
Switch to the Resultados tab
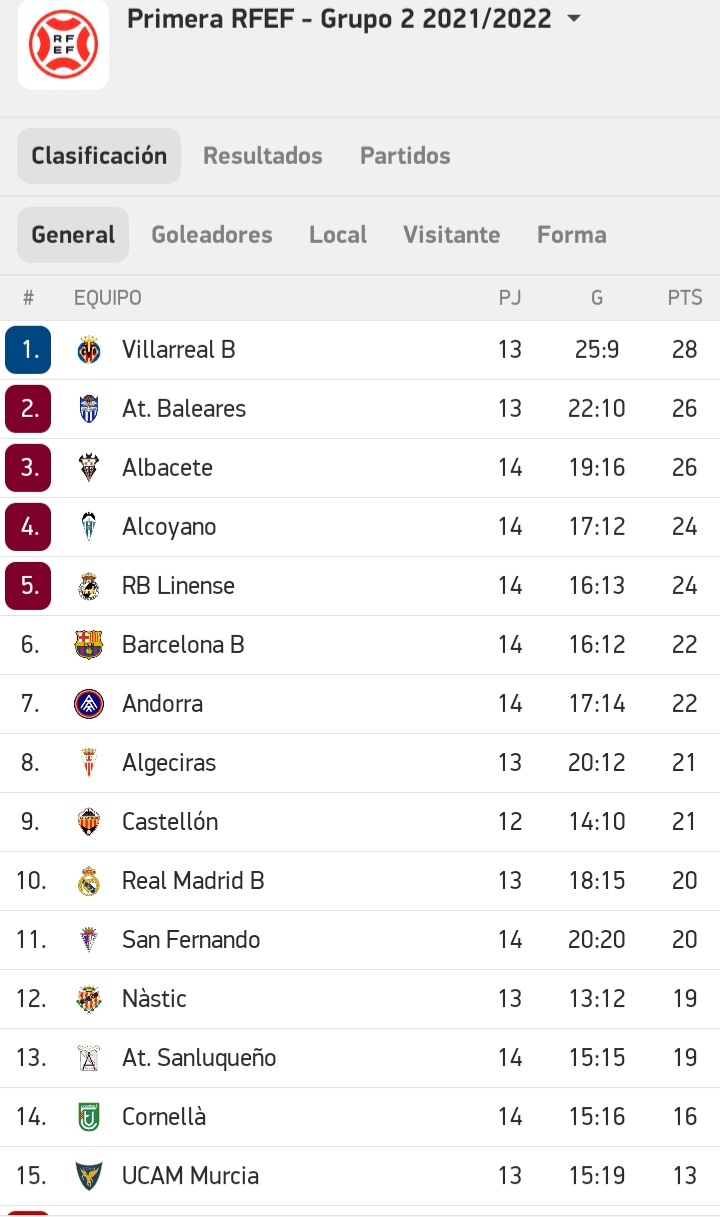(x=263, y=156)
